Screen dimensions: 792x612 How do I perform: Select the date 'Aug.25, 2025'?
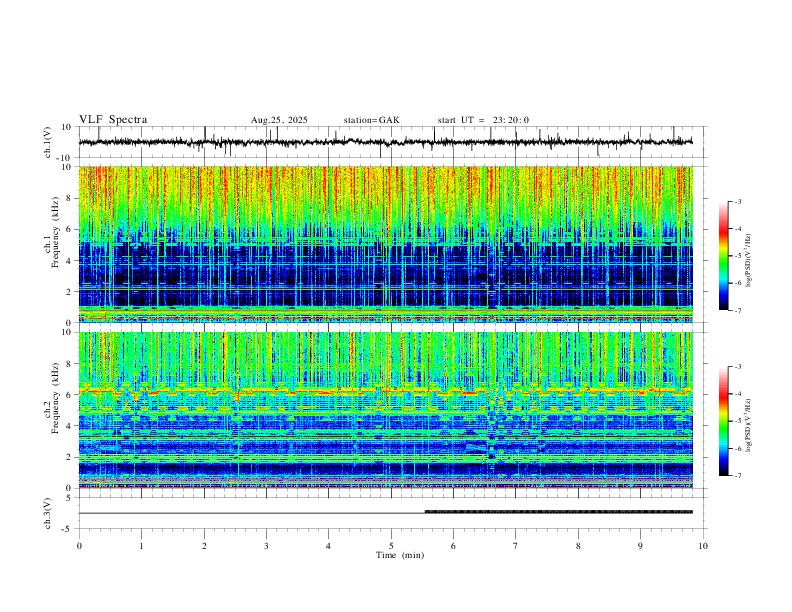pyautogui.click(x=279, y=120)
